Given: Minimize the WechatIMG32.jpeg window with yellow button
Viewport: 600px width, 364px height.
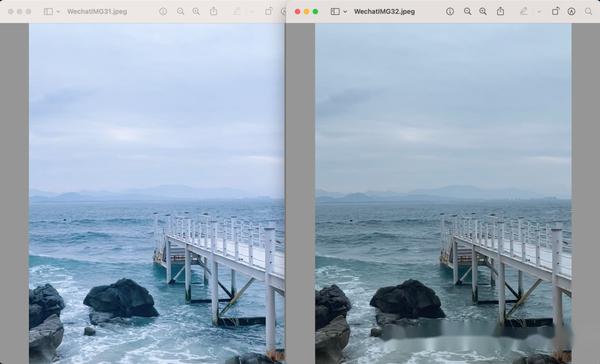Looking at the screenshot, I should 307,11.
